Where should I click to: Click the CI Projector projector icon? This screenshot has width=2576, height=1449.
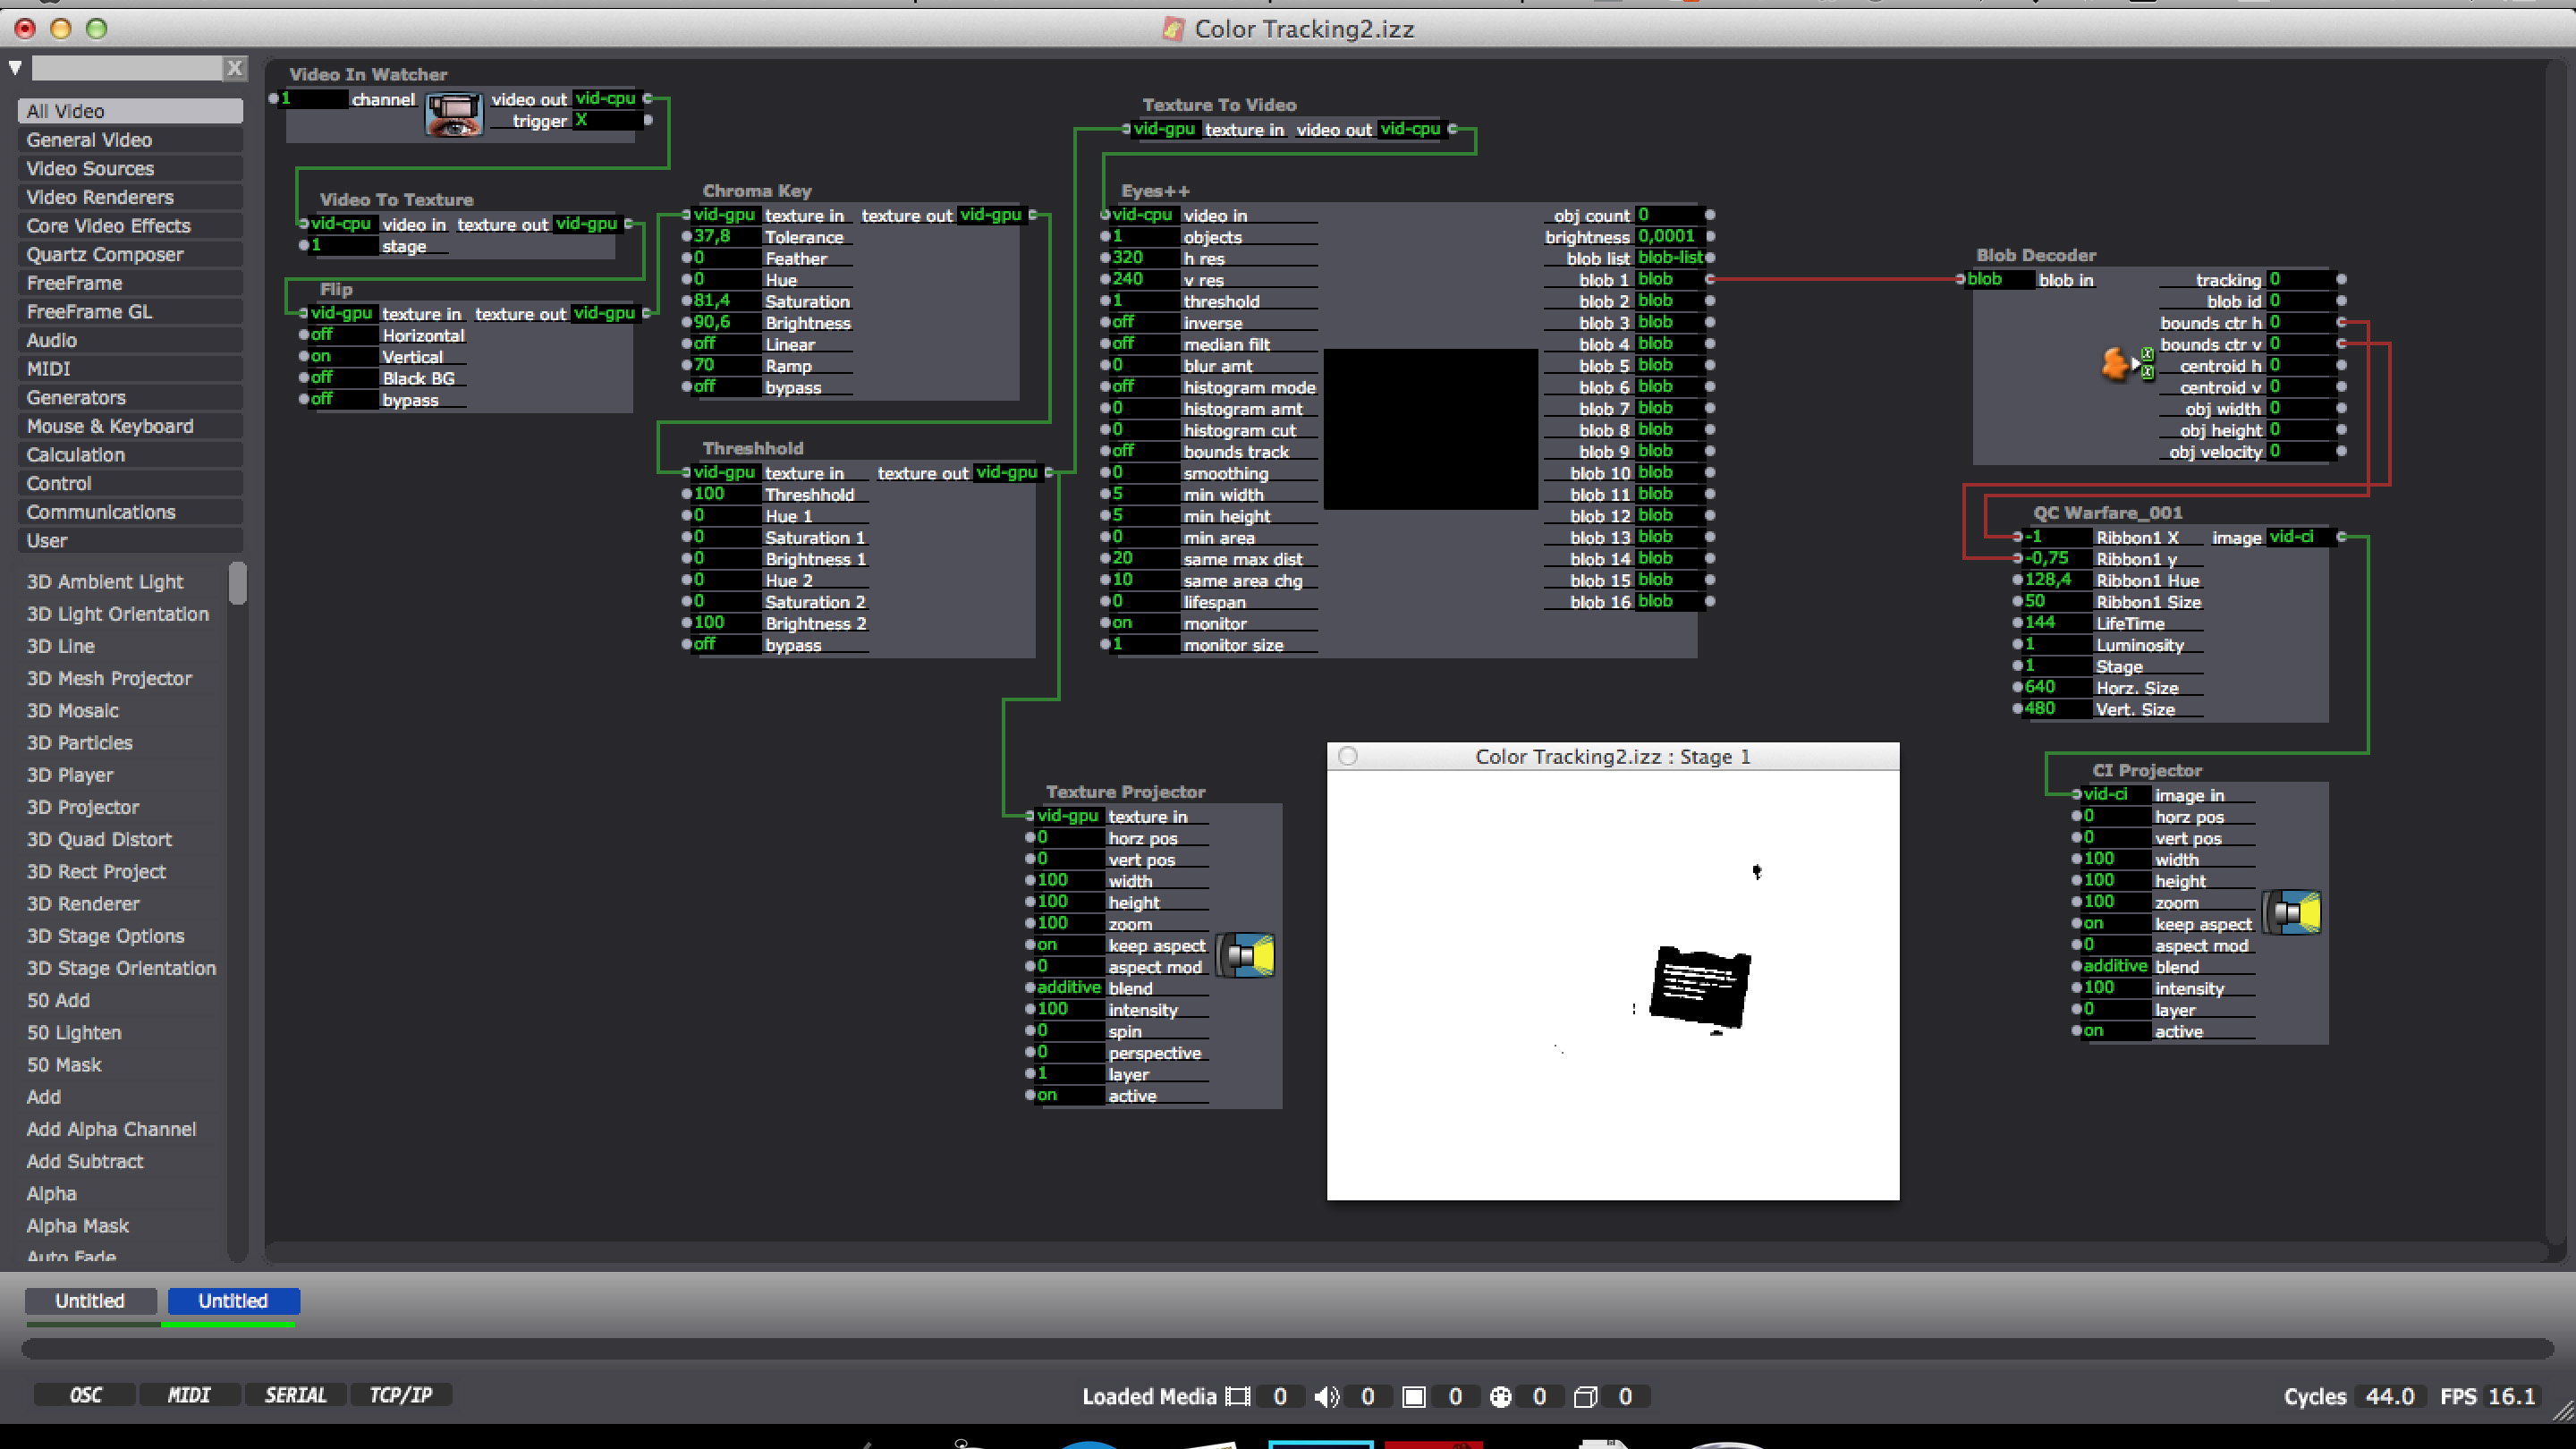2292,912
